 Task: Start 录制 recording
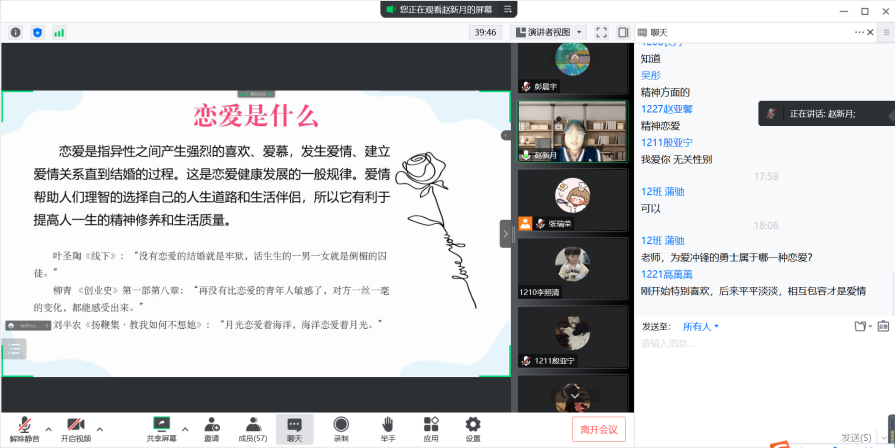(x=341, y=430)
